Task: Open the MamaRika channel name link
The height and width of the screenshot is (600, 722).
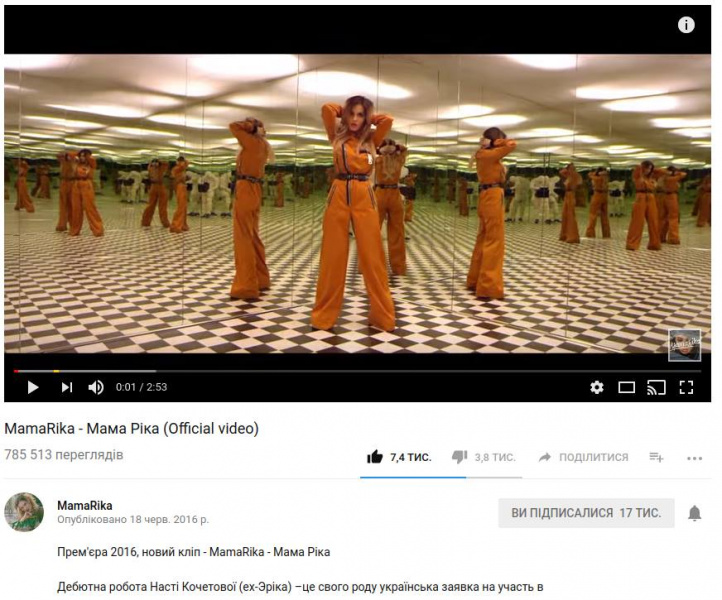Action: tap(85, 505)
